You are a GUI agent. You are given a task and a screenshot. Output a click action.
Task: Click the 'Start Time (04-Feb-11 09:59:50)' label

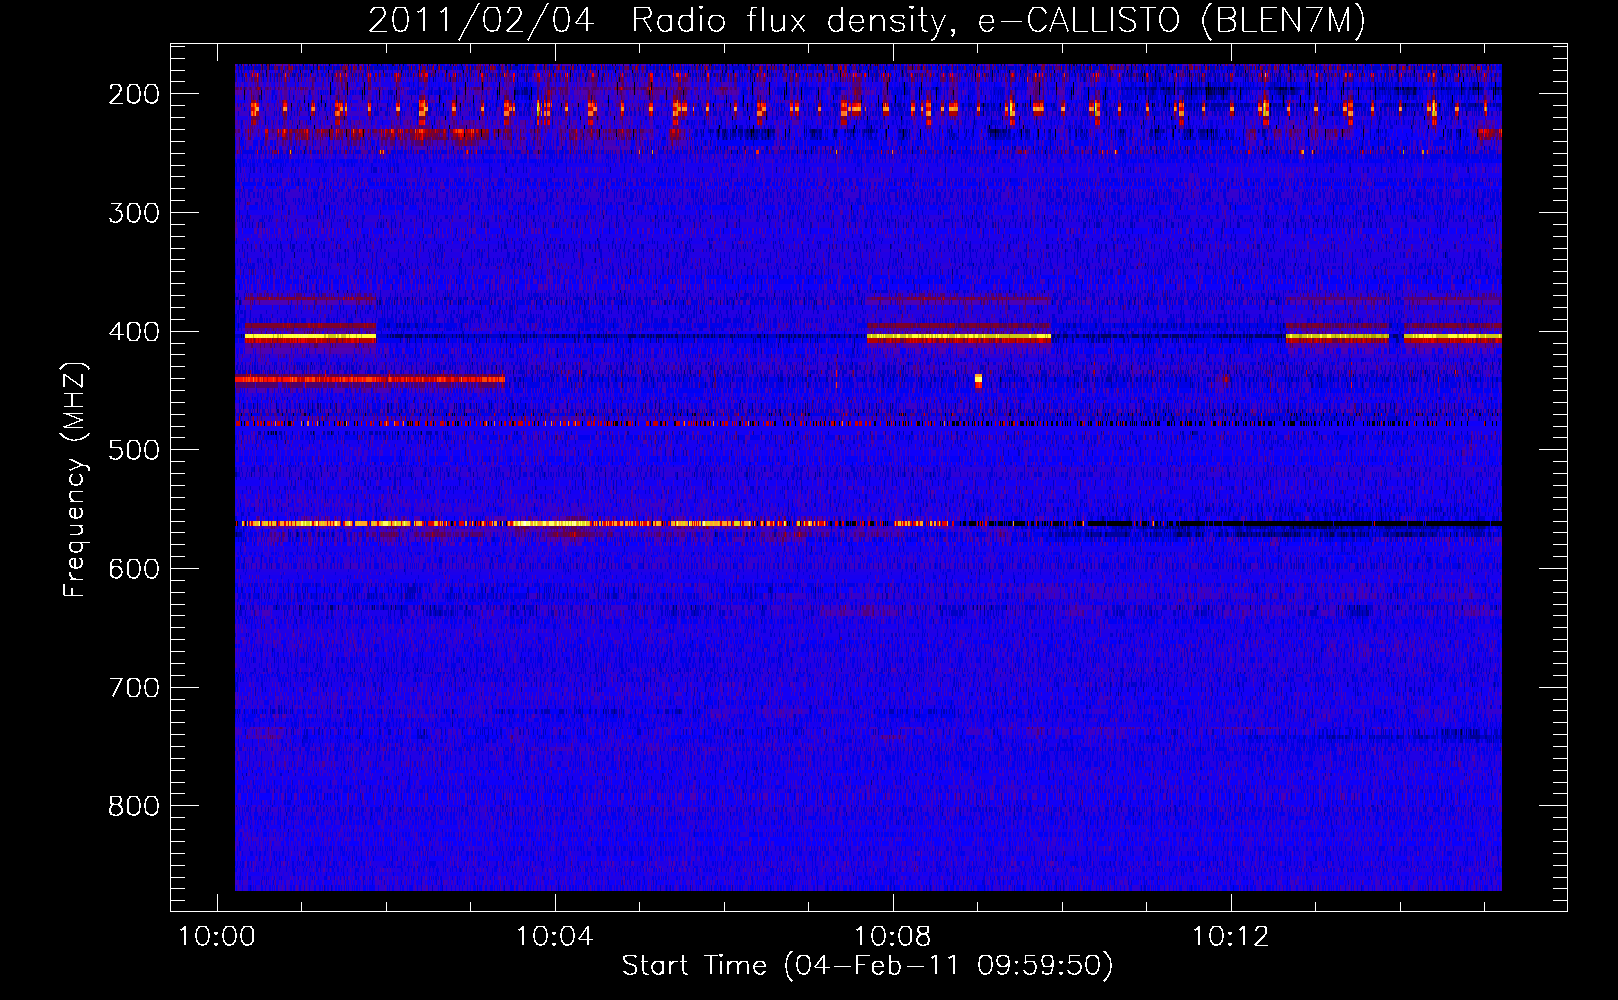point(867,966)
